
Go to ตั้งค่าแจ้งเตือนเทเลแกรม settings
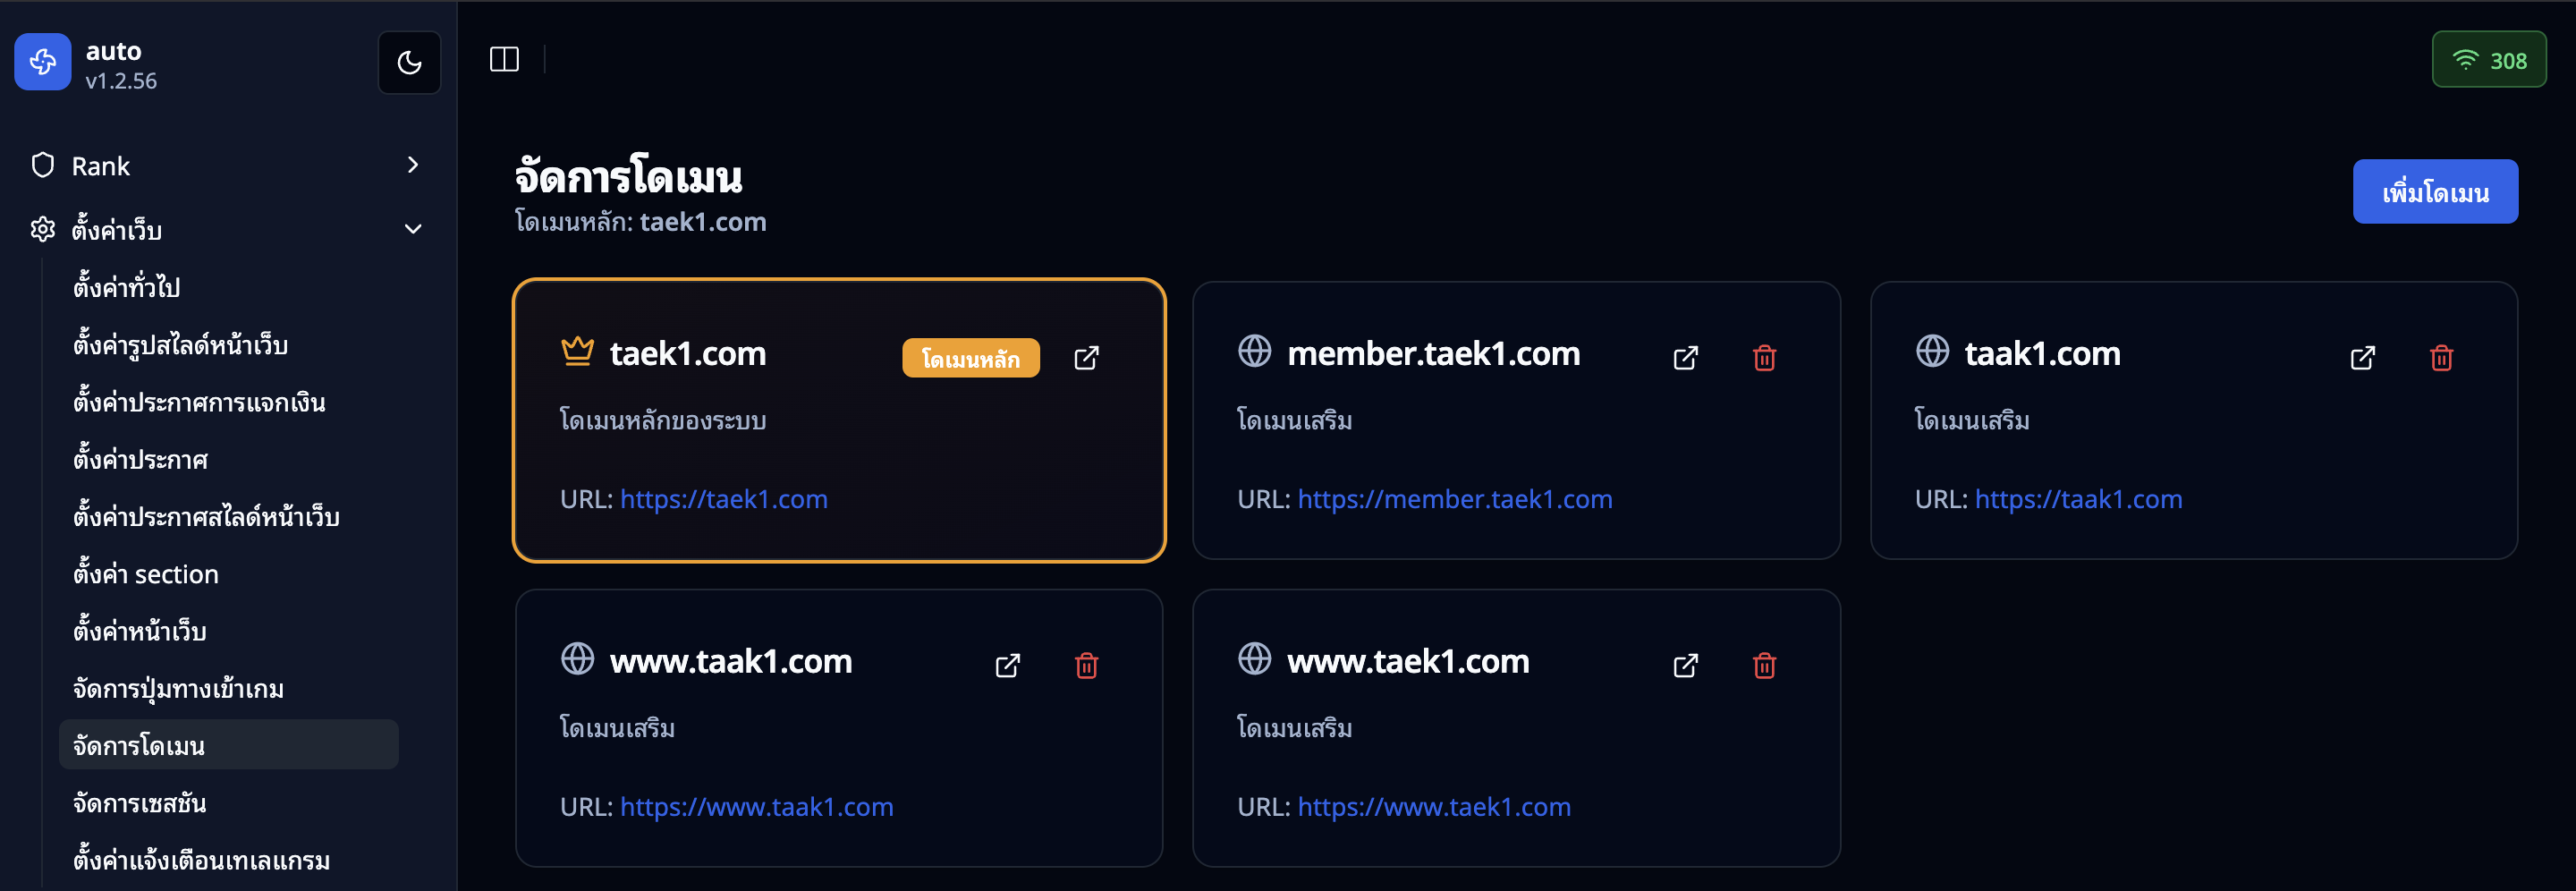(x=201, y=860)
